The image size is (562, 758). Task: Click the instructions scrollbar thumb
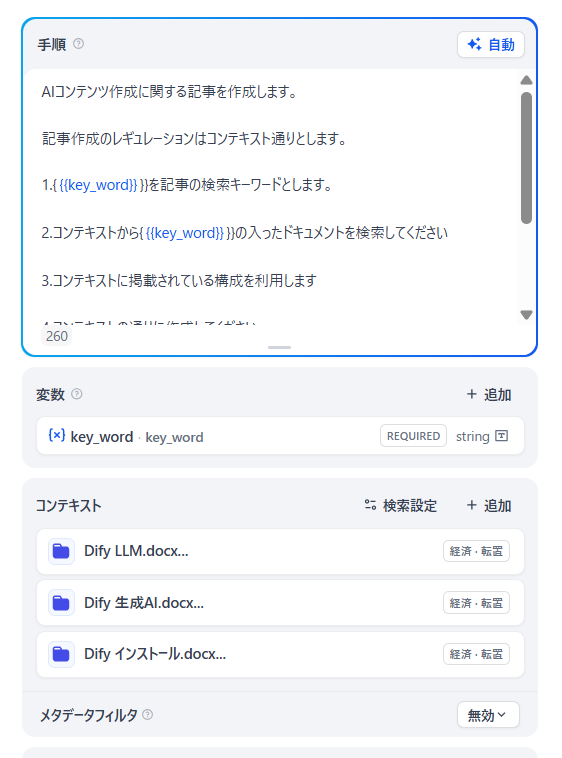[526, 158]
